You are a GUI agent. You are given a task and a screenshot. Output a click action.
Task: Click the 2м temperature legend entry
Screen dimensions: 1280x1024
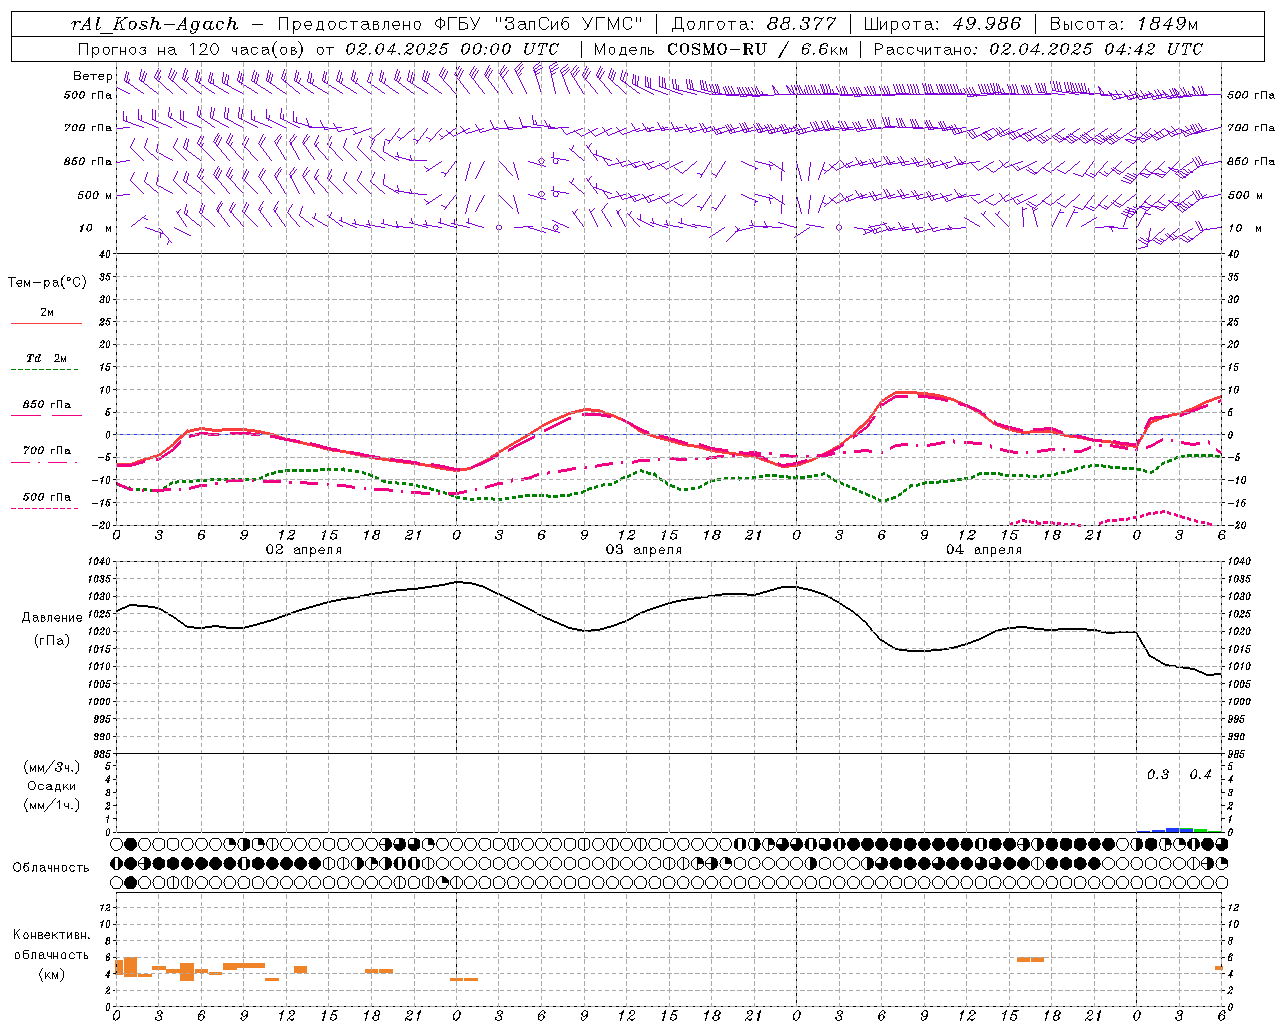point(47,313)
